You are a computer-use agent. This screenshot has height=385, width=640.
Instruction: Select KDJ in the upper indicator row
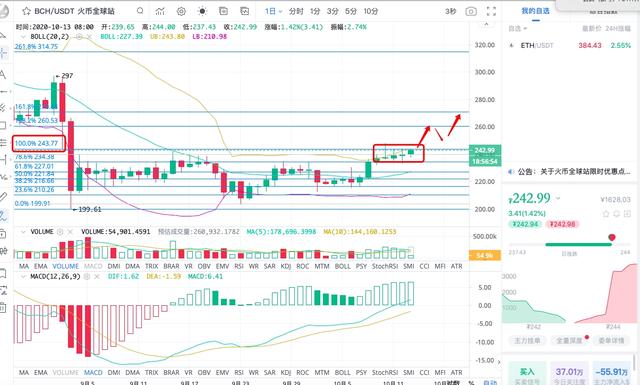[286, 266]
